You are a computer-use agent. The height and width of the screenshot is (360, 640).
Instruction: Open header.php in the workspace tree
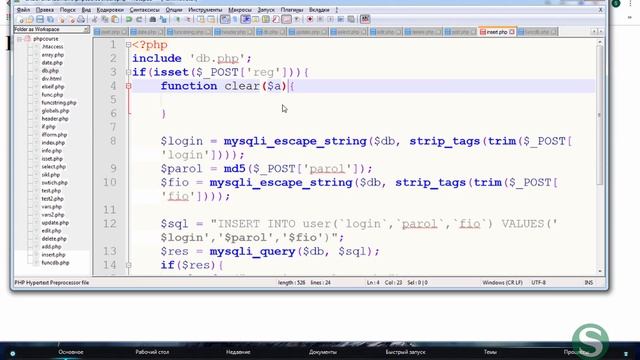55,119
